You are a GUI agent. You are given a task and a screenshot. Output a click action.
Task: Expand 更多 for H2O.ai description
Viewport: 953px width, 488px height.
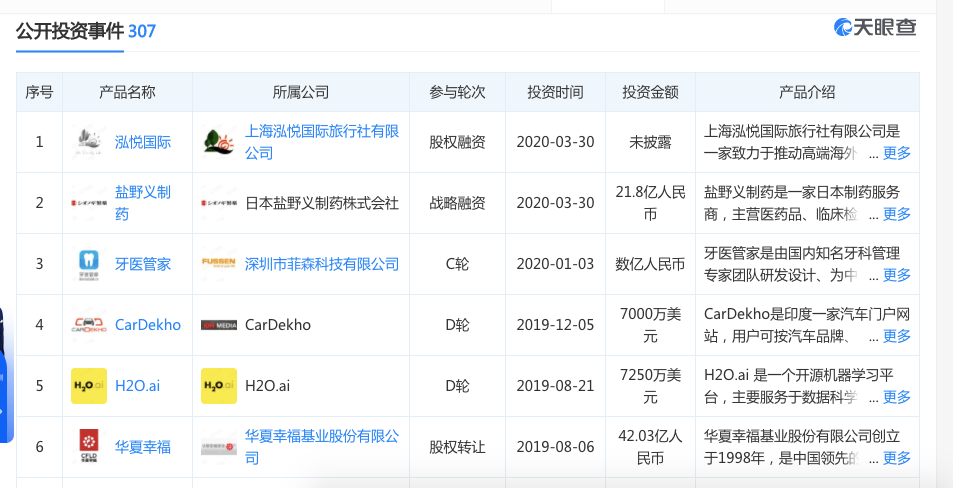(x=896, y=397)
